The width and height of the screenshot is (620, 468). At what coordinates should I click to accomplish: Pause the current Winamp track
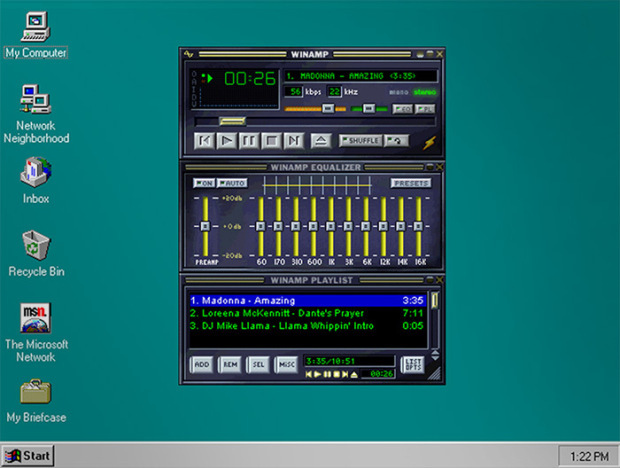249,141
